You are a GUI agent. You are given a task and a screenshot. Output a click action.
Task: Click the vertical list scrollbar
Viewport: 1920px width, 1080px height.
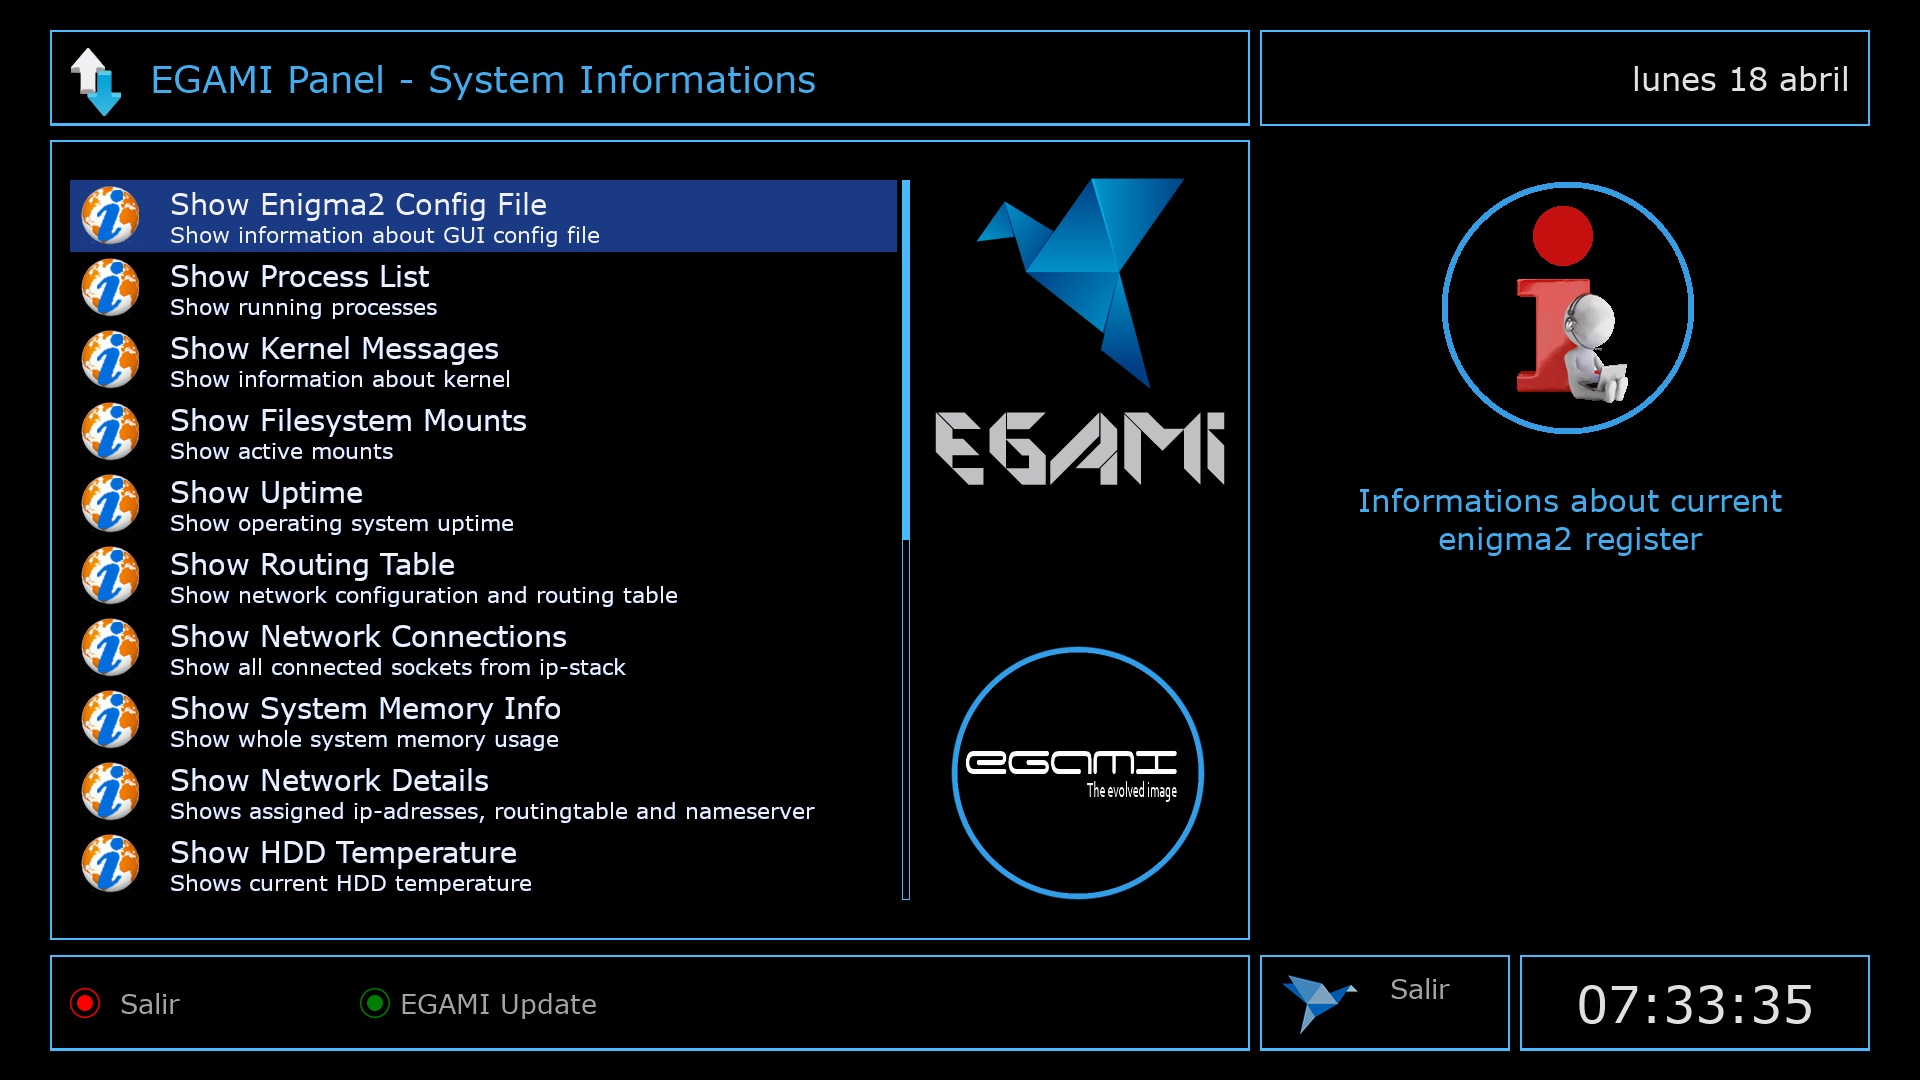pos(906,540)
